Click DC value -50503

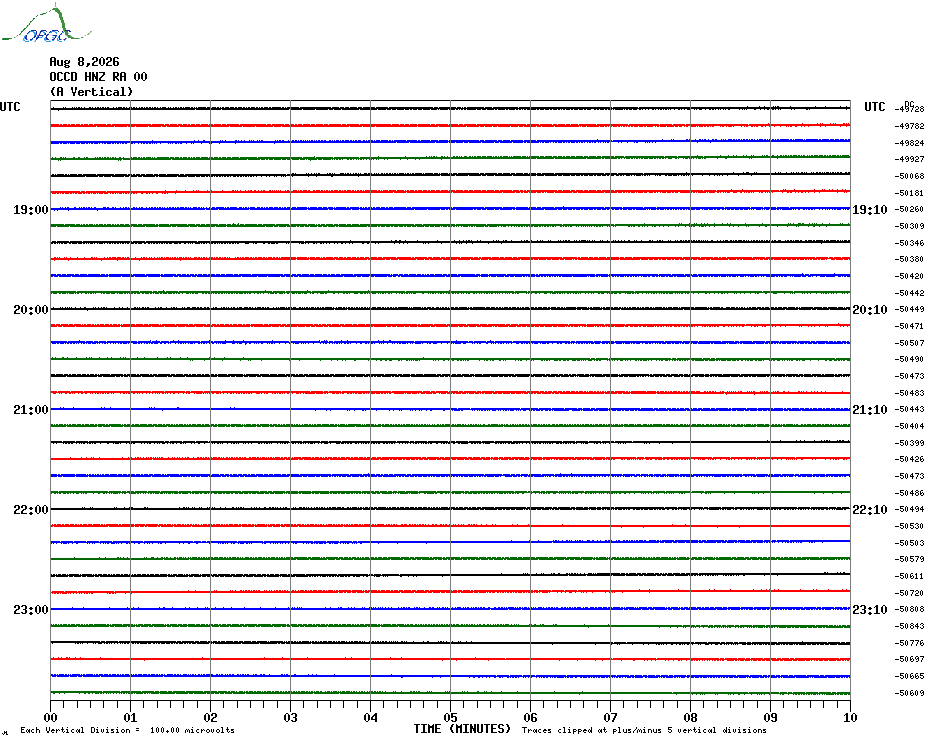[909, 543]
